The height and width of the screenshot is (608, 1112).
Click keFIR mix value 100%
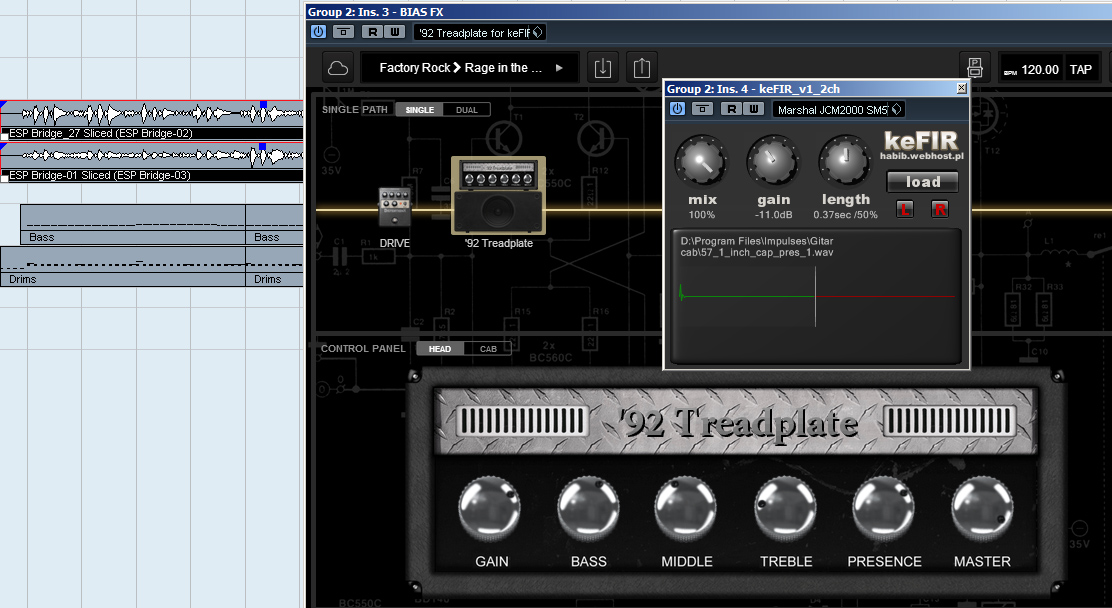(701, 215)
